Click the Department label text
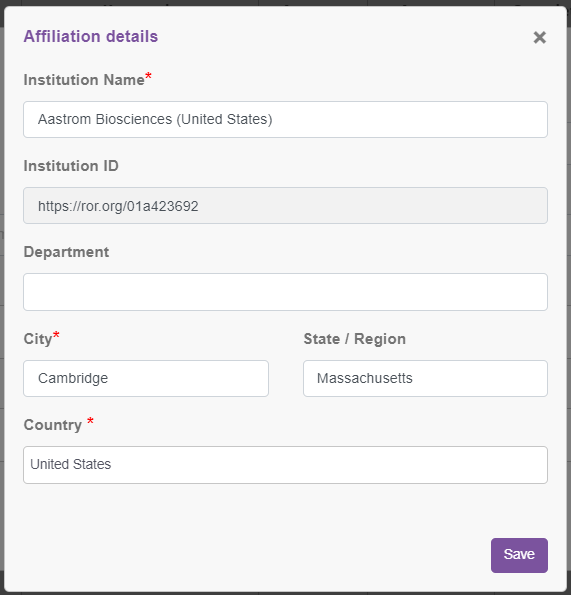Image resolution: width=571 pixels, height=595 pixels. pos(66,252)
